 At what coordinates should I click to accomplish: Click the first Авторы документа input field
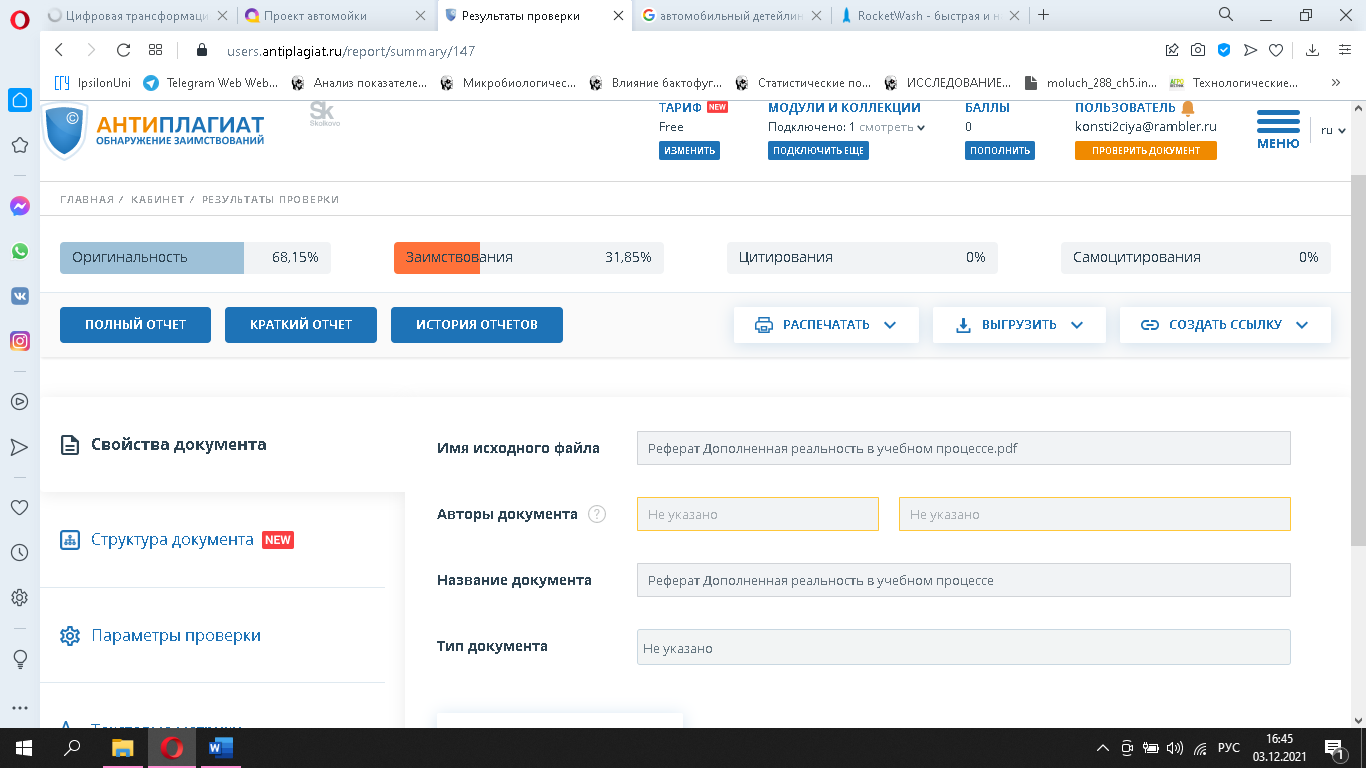(x=757, y=514)
